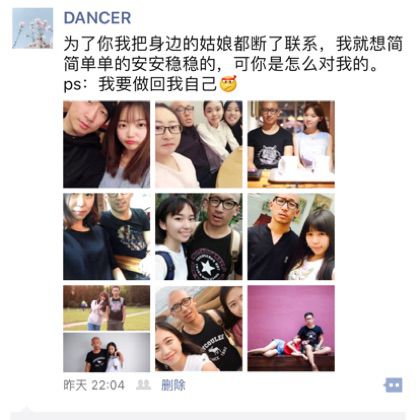Tap the DANCER username link
This screenshot has height=420, width=420.
pos(97,18)
